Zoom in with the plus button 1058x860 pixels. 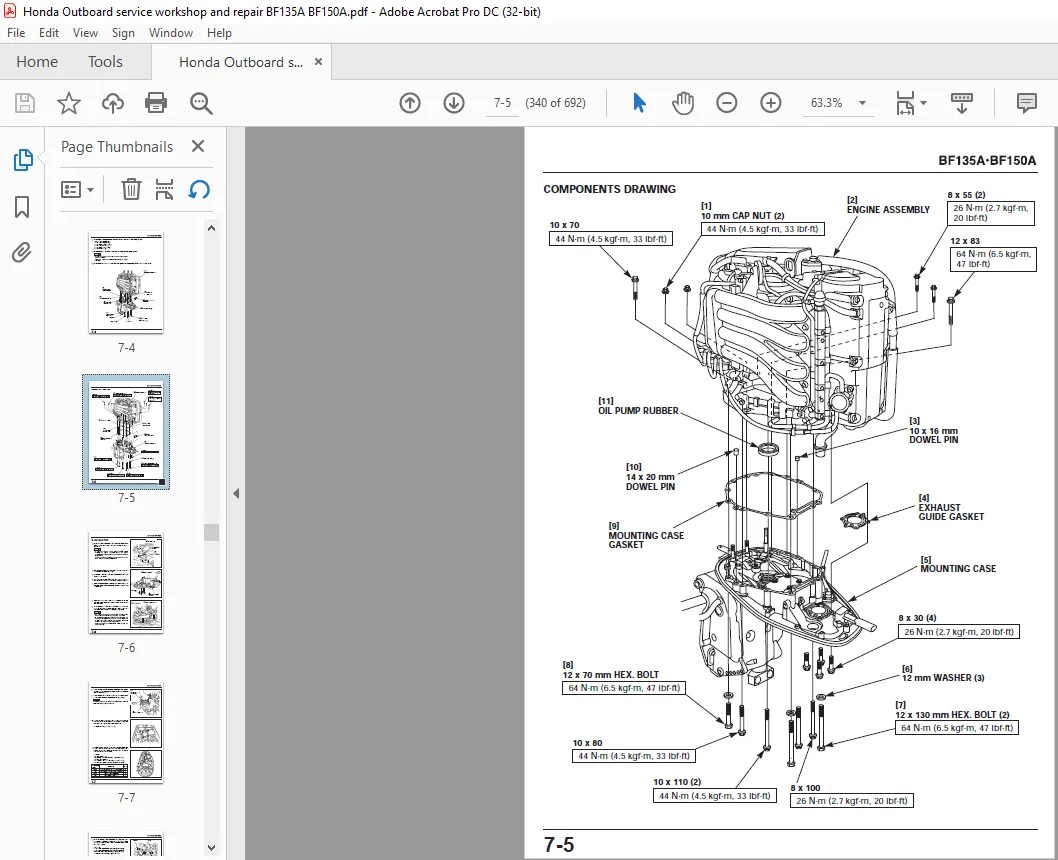pos(771,103)
